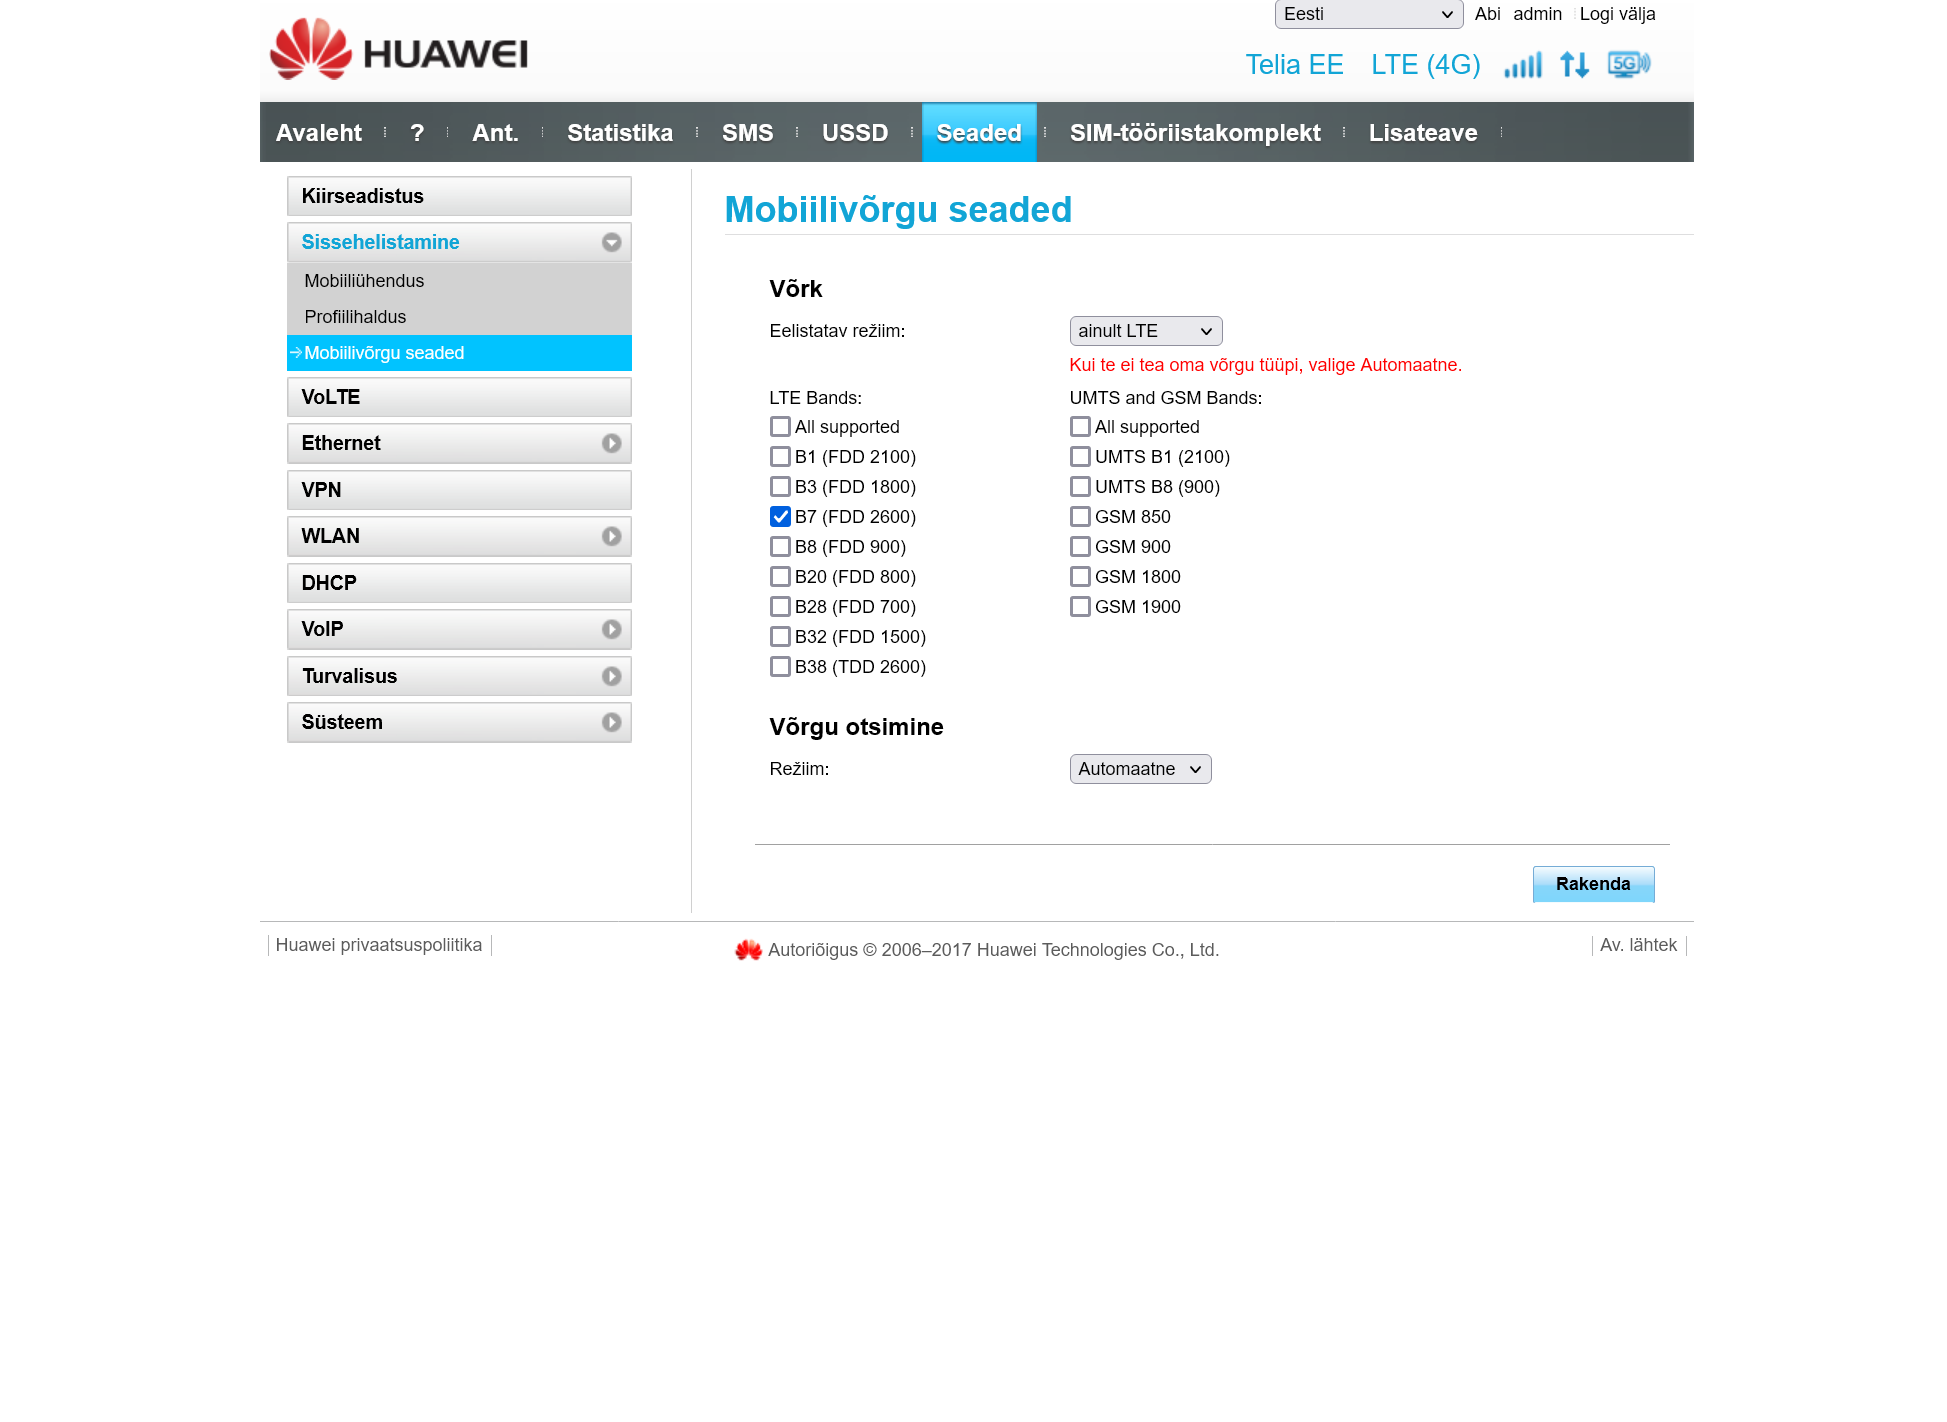
Task: Switch to the Statistika tab
Action: [620, 133]
